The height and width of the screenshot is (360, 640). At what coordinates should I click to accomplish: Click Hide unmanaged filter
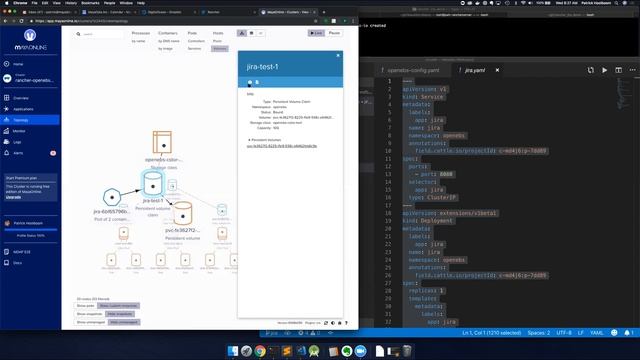pyautogui.click(x=124, y=322)
